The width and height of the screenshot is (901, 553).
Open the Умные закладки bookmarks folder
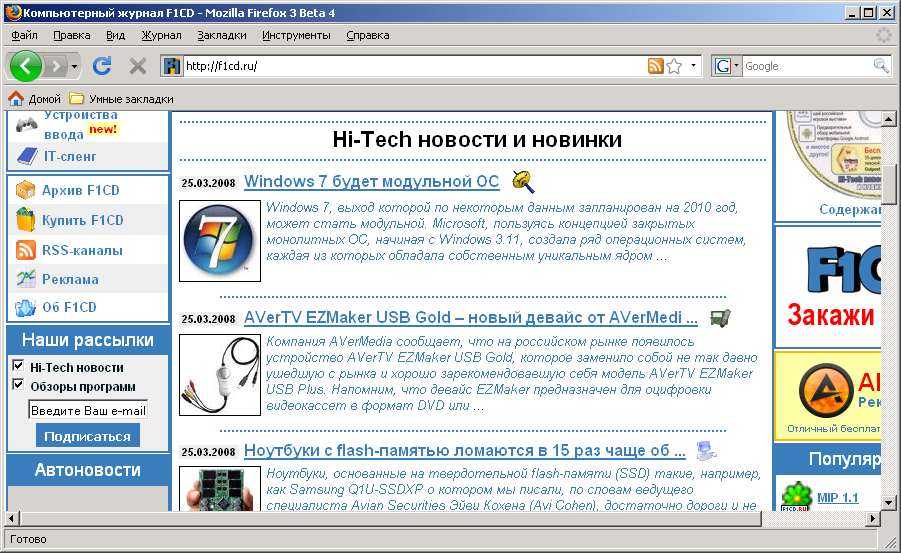pyautogui.click(x=121, y=99)
